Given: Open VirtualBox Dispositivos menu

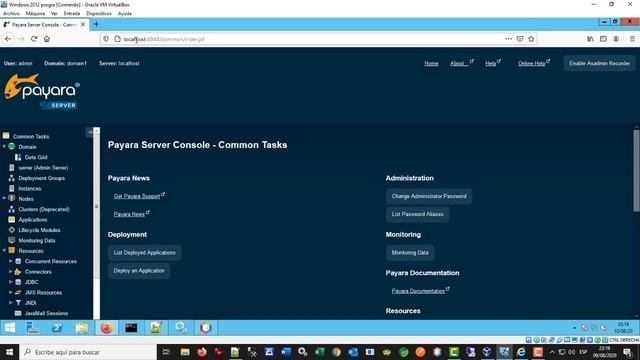Looking at the screenshot, I should [98, 13].
